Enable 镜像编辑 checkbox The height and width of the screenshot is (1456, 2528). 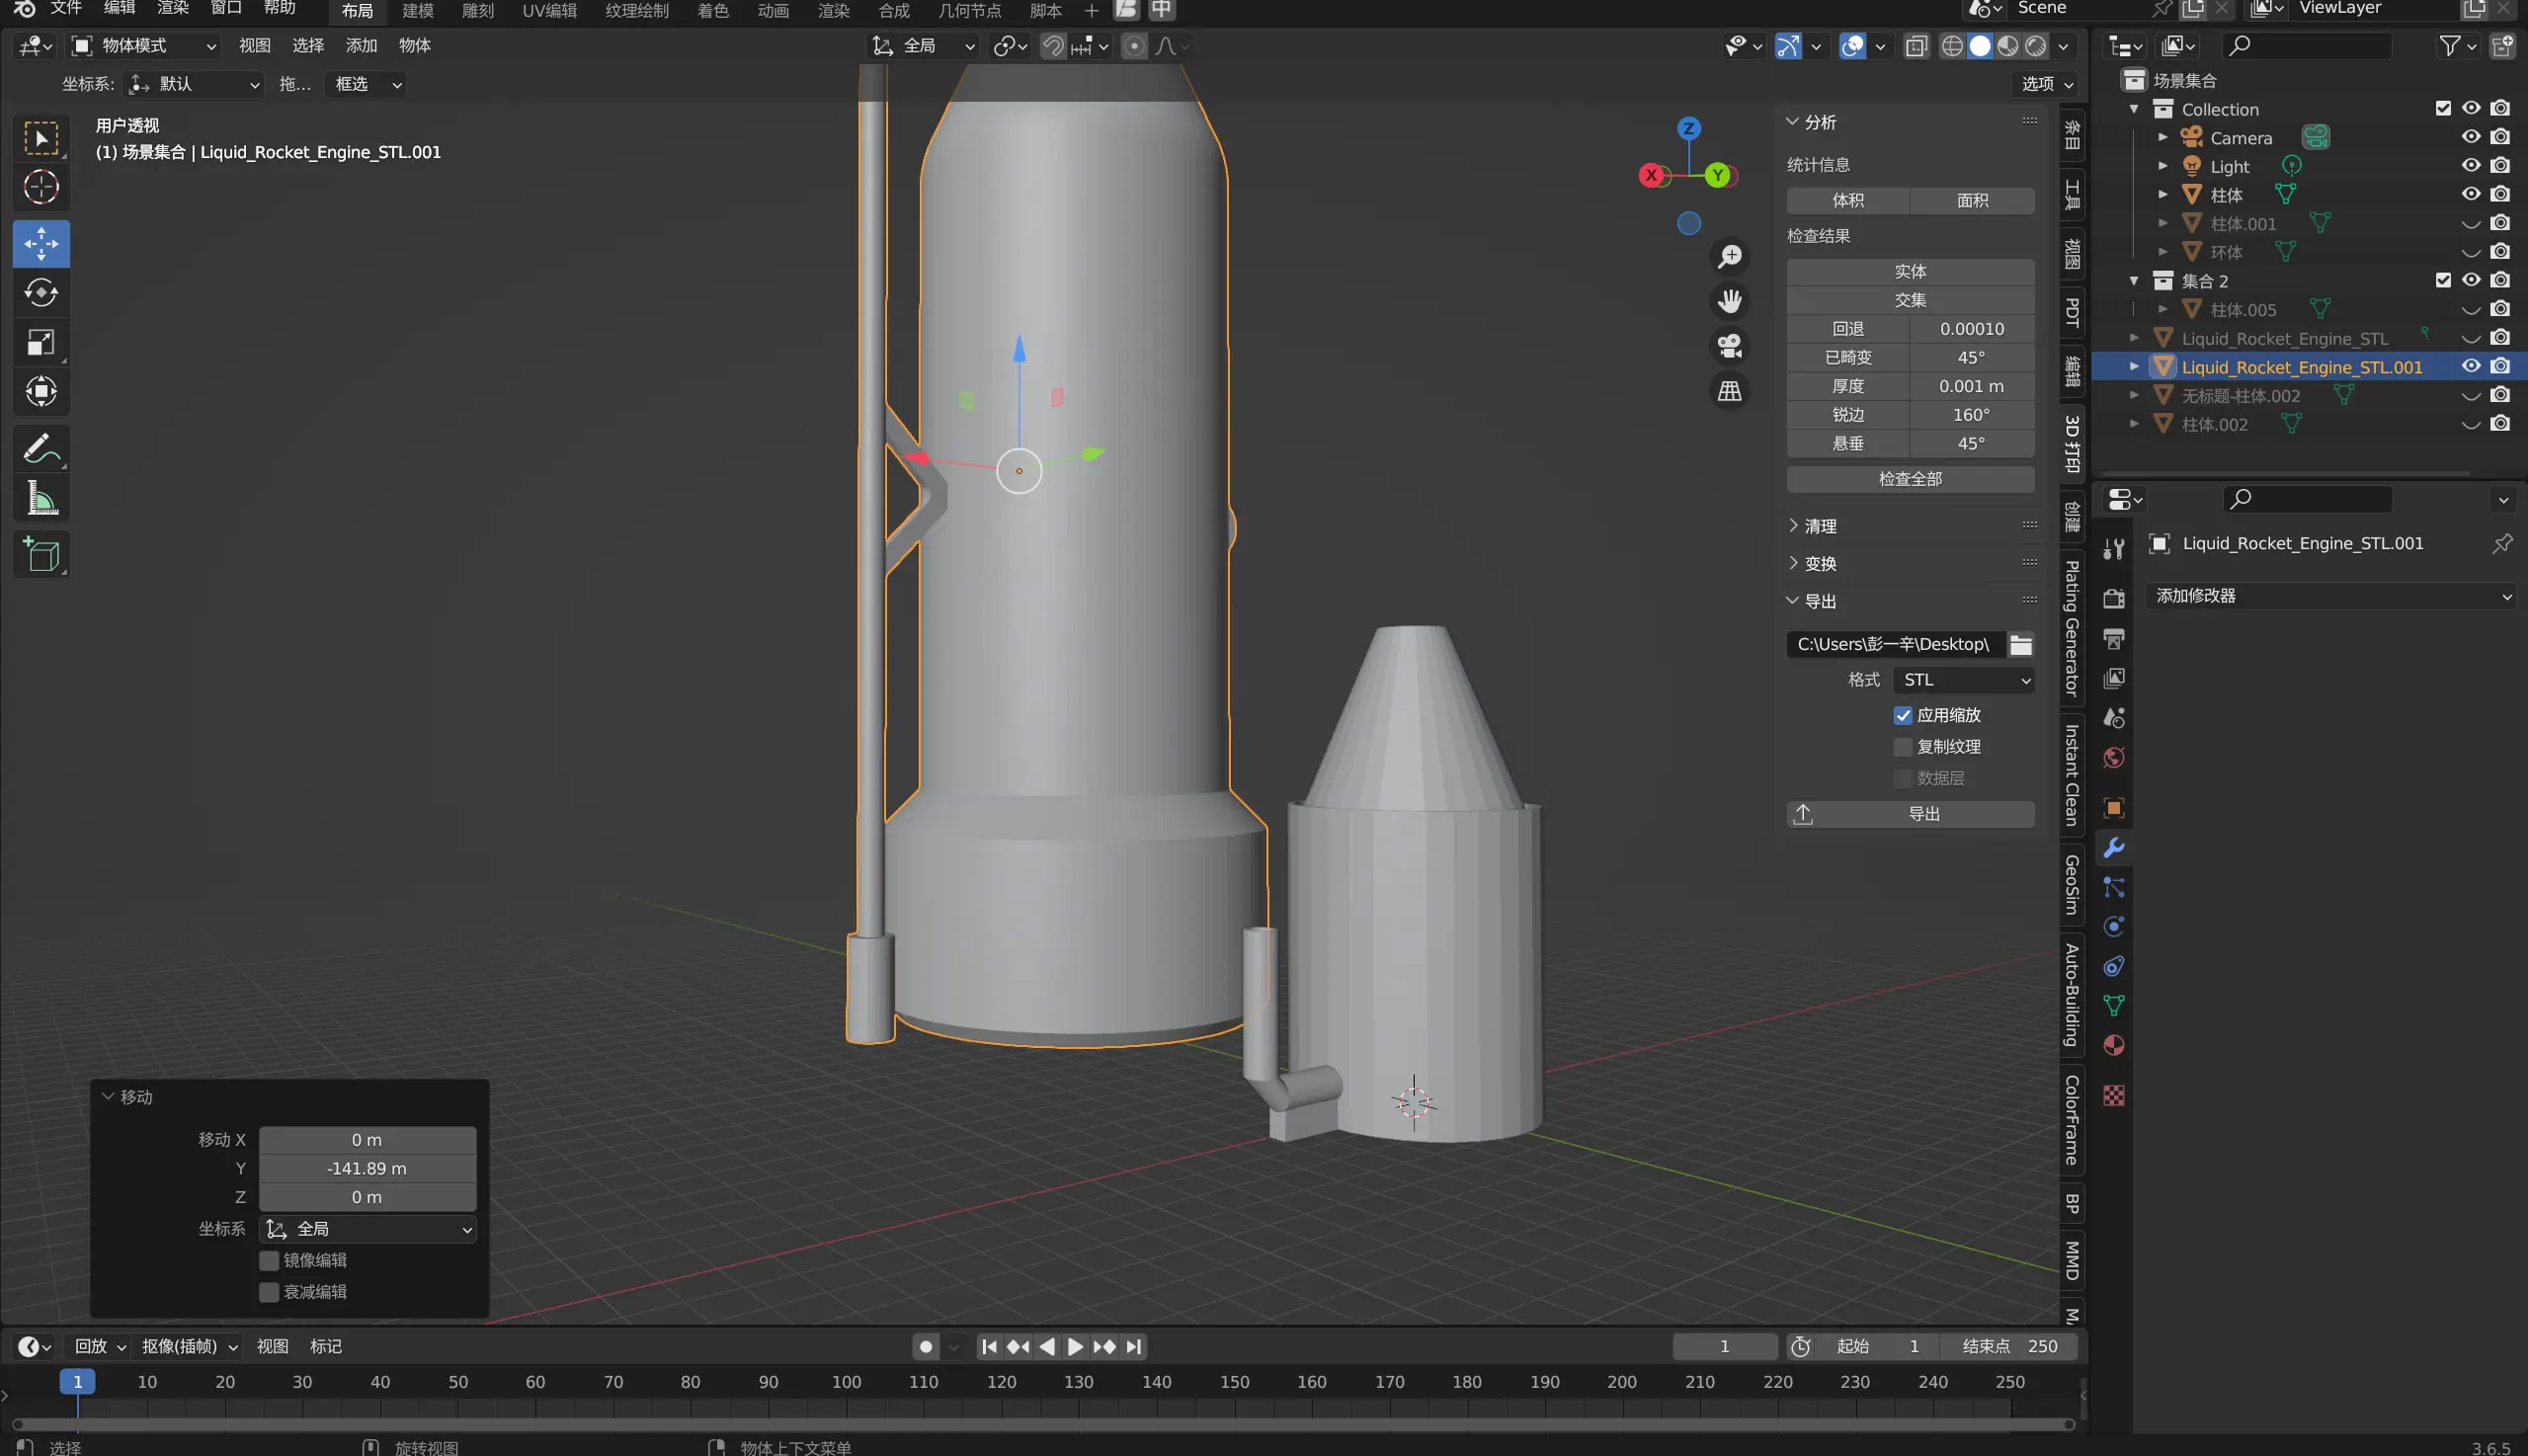tap(269, 1261)
